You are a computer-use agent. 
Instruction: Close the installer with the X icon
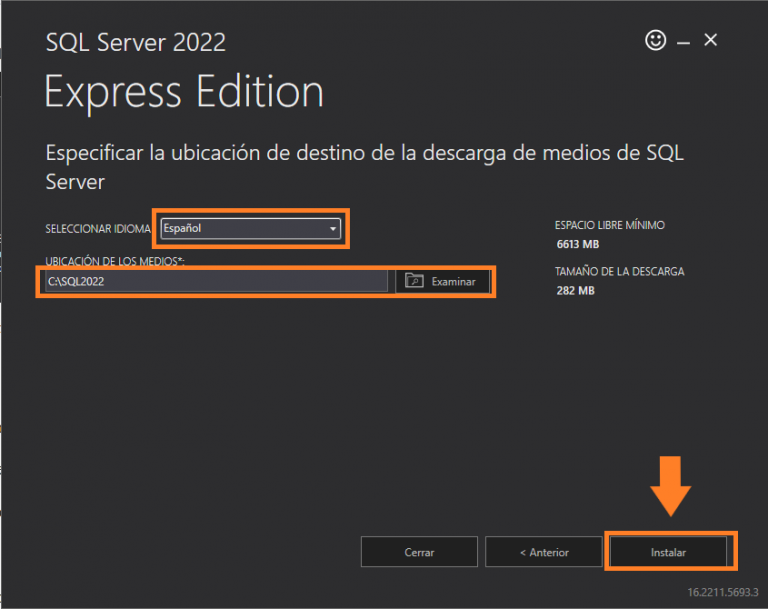[x=710, y=40]
